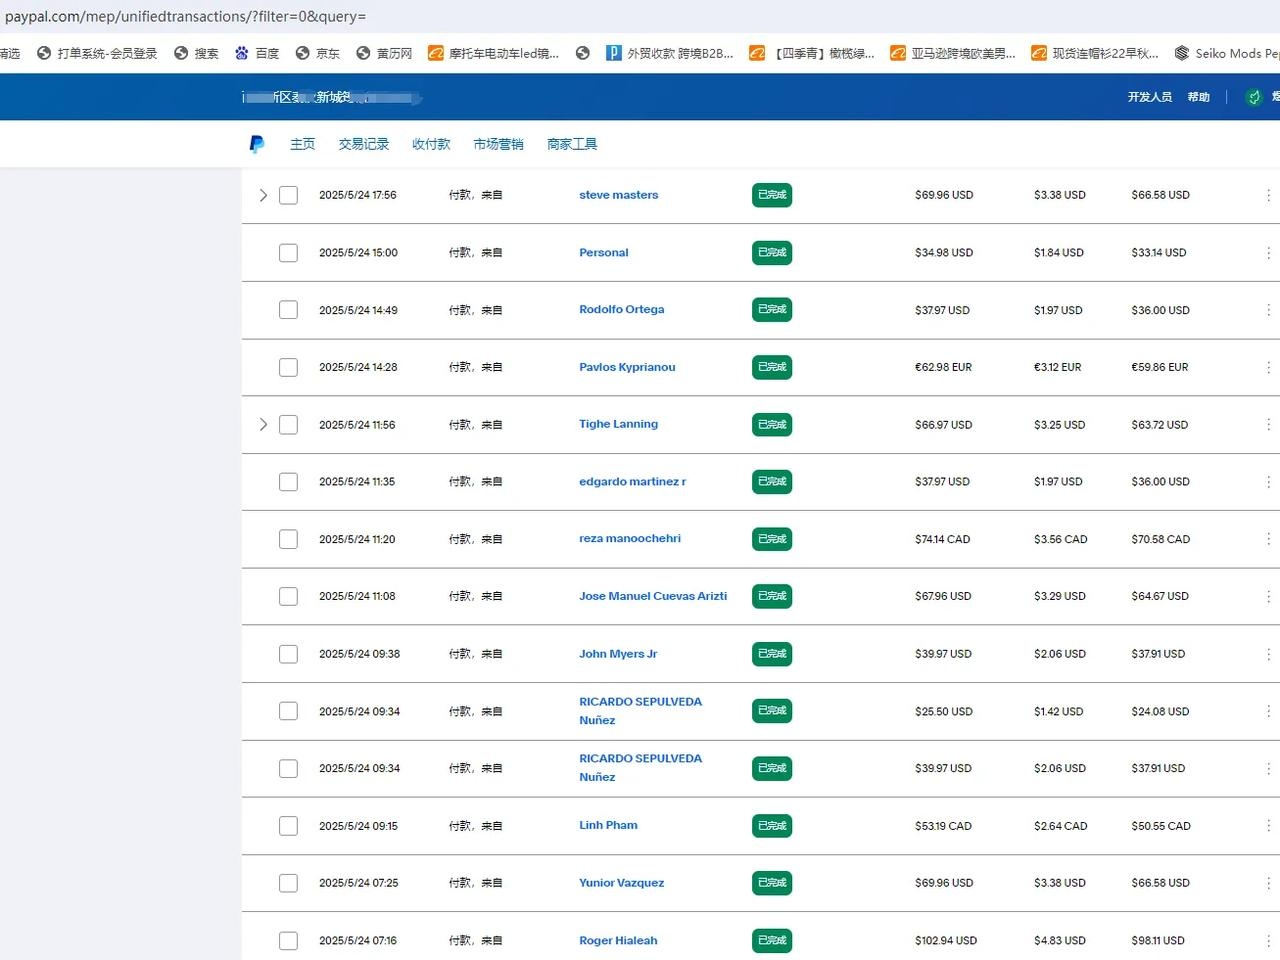Click the 2025/5/24 15:00 date
Screen dimensions: 1280x960
(x=358, y=253)
